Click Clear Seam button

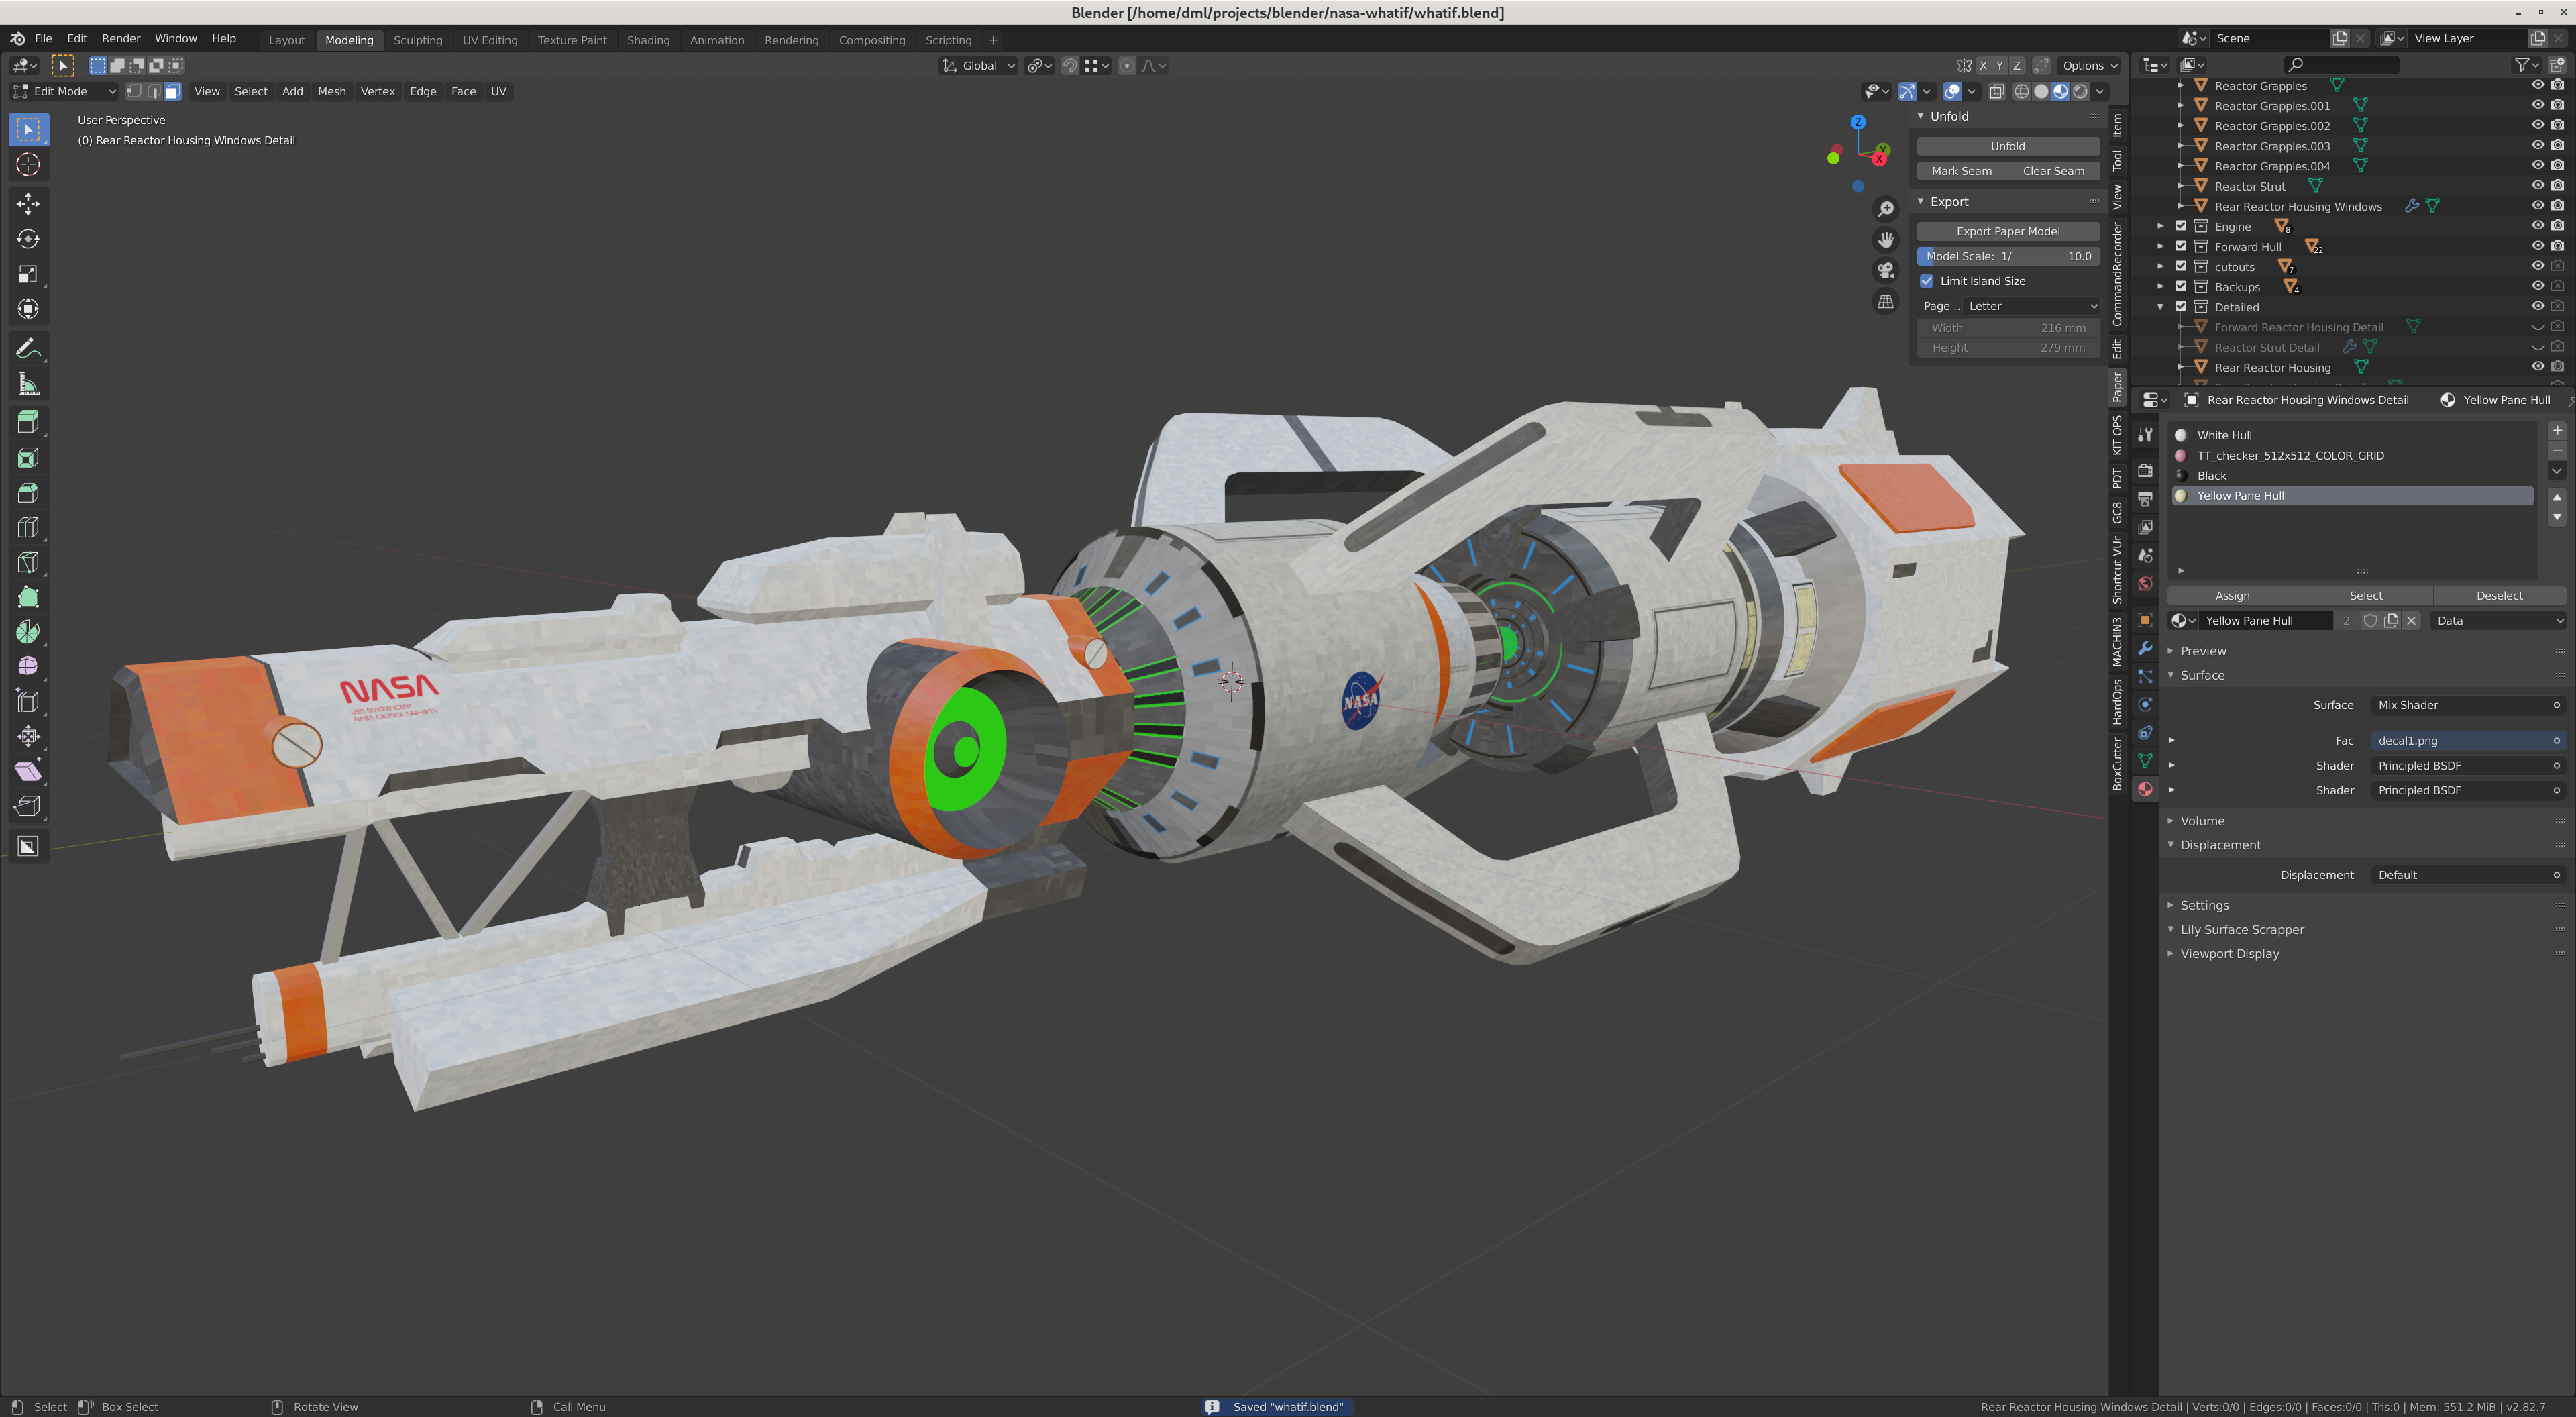[x=2054, y=171]
